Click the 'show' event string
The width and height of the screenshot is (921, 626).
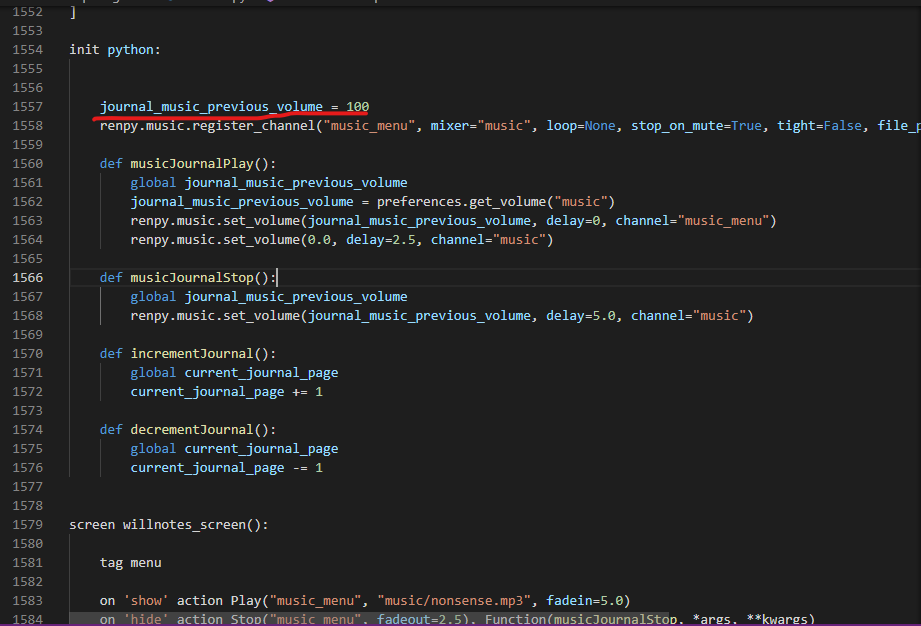146,600
